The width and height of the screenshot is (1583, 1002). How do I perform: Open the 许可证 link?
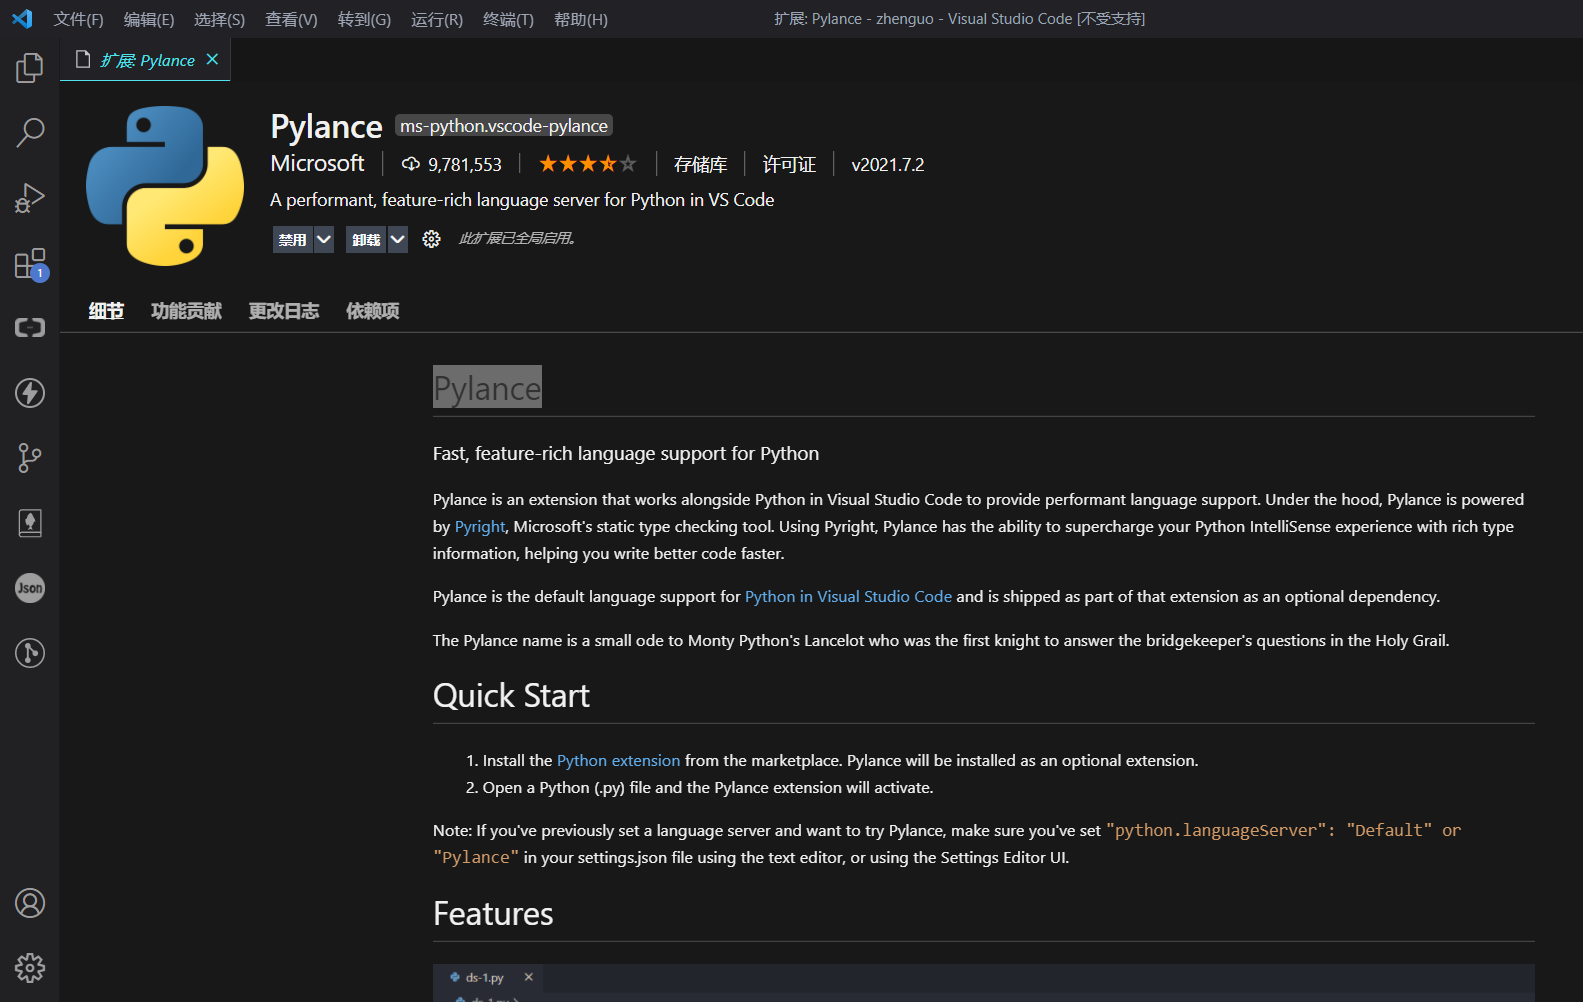(789, 164)
